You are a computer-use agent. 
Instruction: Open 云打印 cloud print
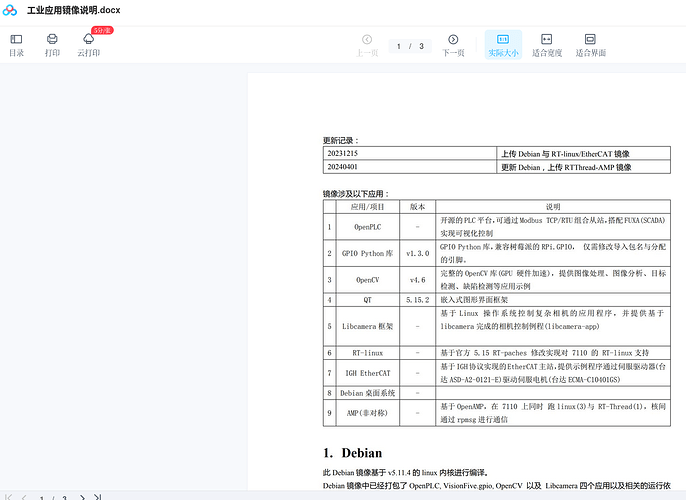pyautogui.click(x=88, y=45)
